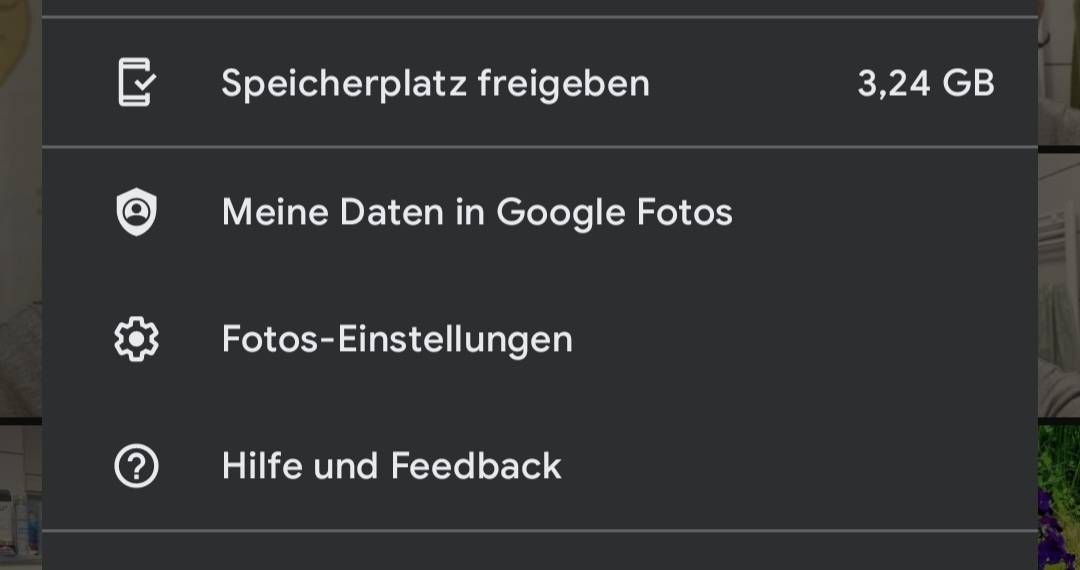Image resolution: width=1080 pixels, height=570 pixels.
Task: Tap blank row space right of Fotos-Einstellungen
Action: click(800, 340)
